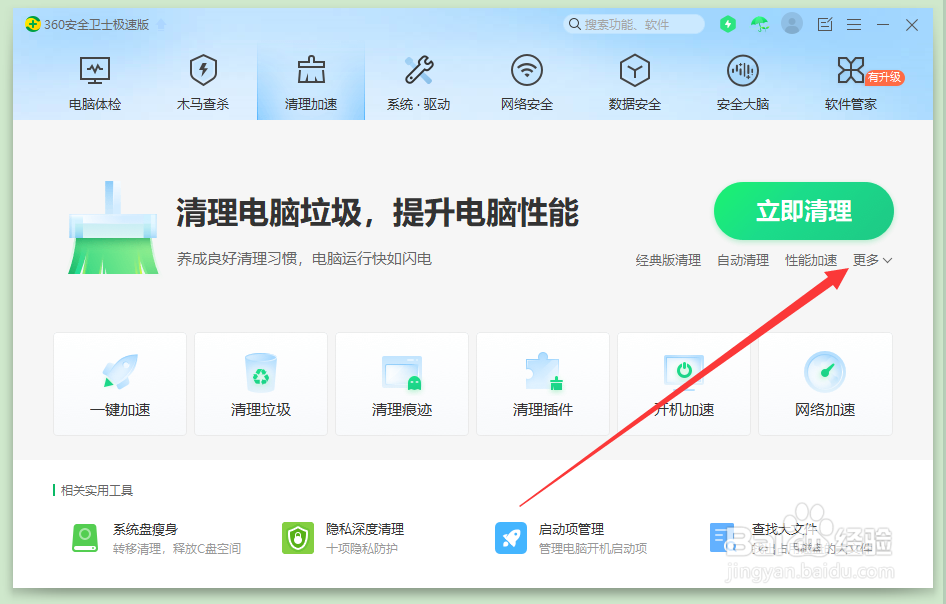Screen dimensions: 946x604
Task: Click the 立即清理 button
Action: 804,211
